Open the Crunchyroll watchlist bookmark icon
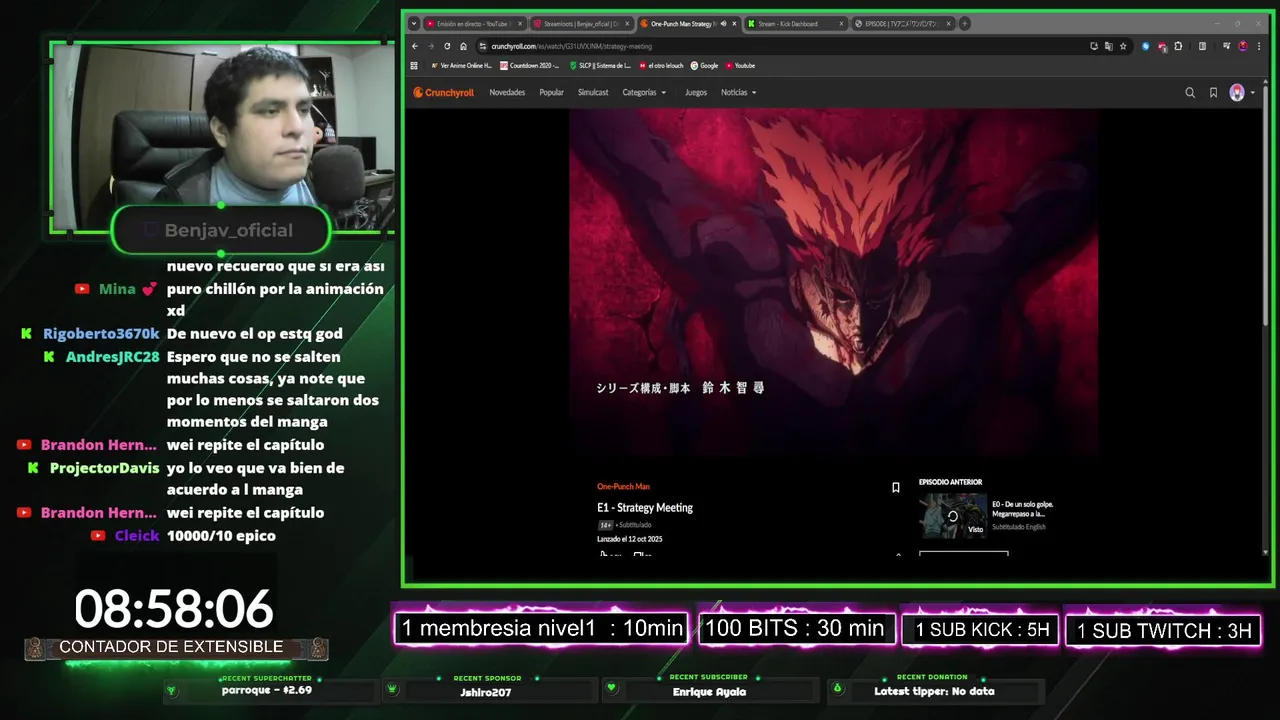Image resolution: width=1280 pixels, height=720 pixels. tap(1213, 93)
